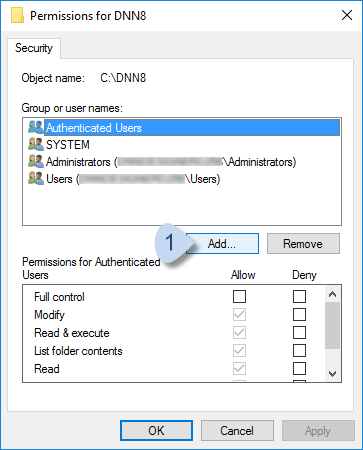Close the Permissions for DNN8 dialog
The image size is (363, 450).
point(347,15)
